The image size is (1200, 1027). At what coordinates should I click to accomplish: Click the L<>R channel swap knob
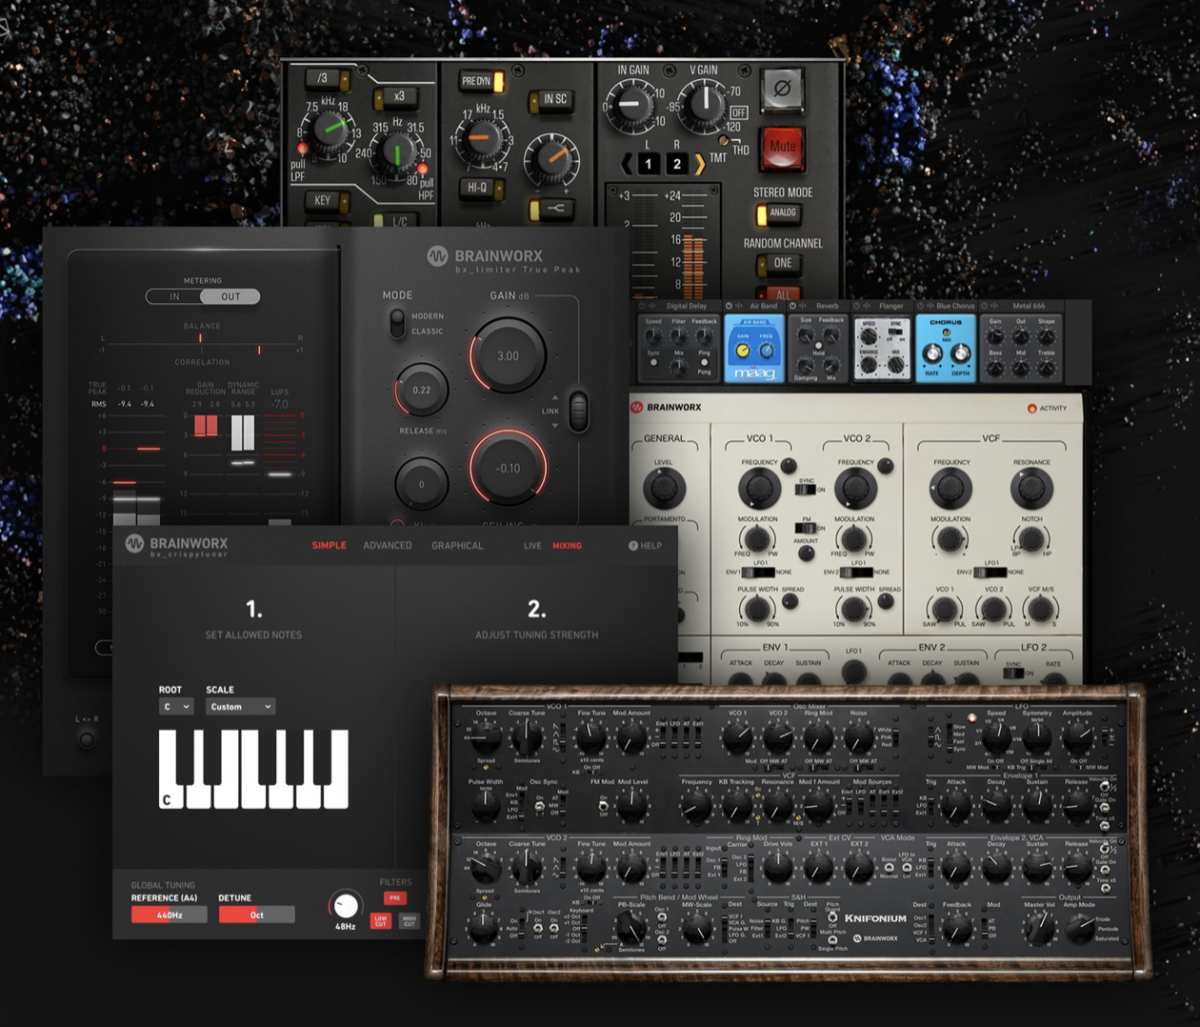click(x=87, y=739)
